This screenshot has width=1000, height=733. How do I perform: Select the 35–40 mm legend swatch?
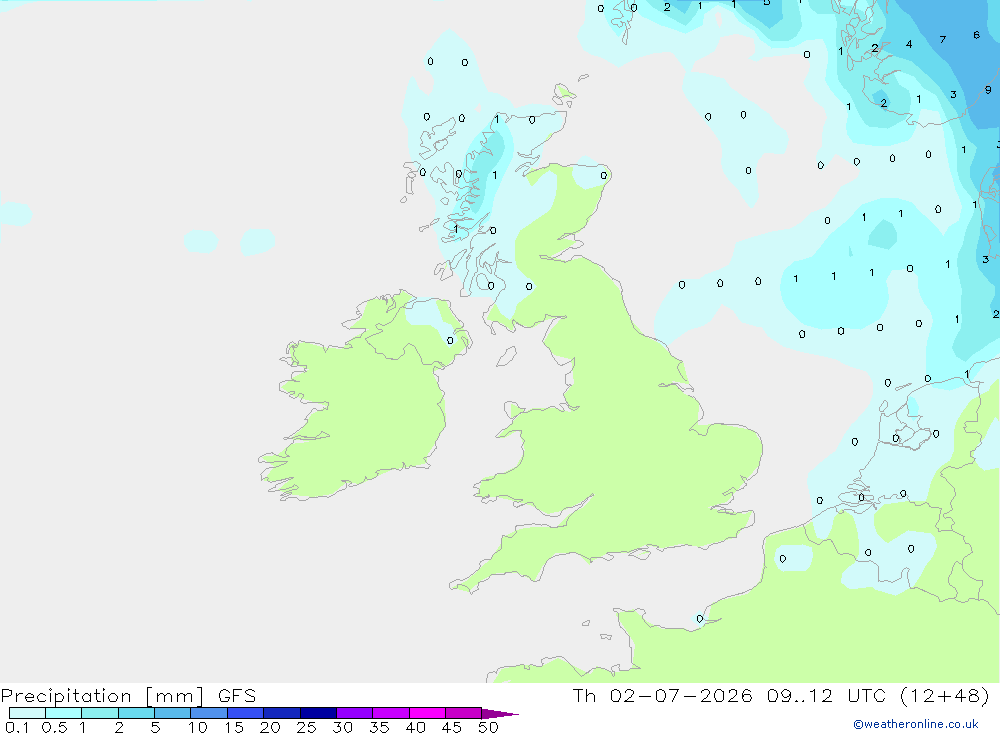pyautogui.click(x=391, y=713)
